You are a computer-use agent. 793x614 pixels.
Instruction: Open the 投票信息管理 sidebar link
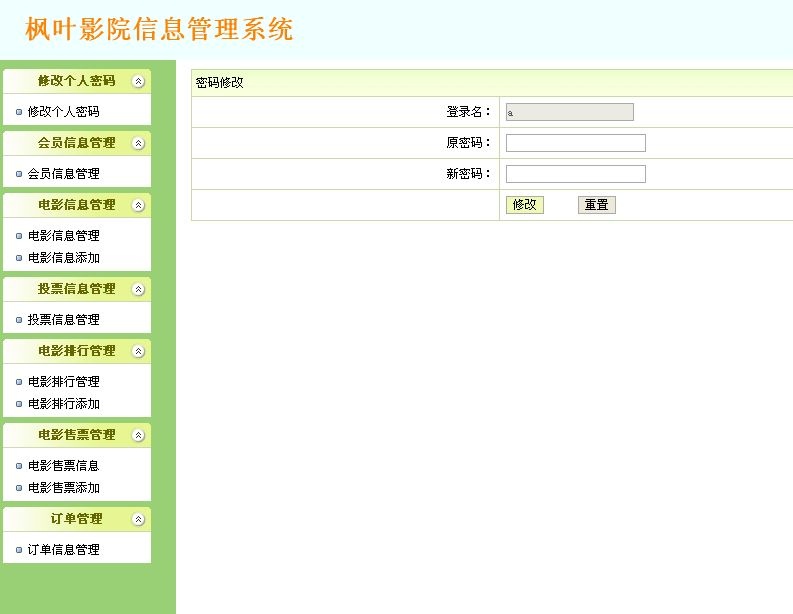(x=63, y=319)
